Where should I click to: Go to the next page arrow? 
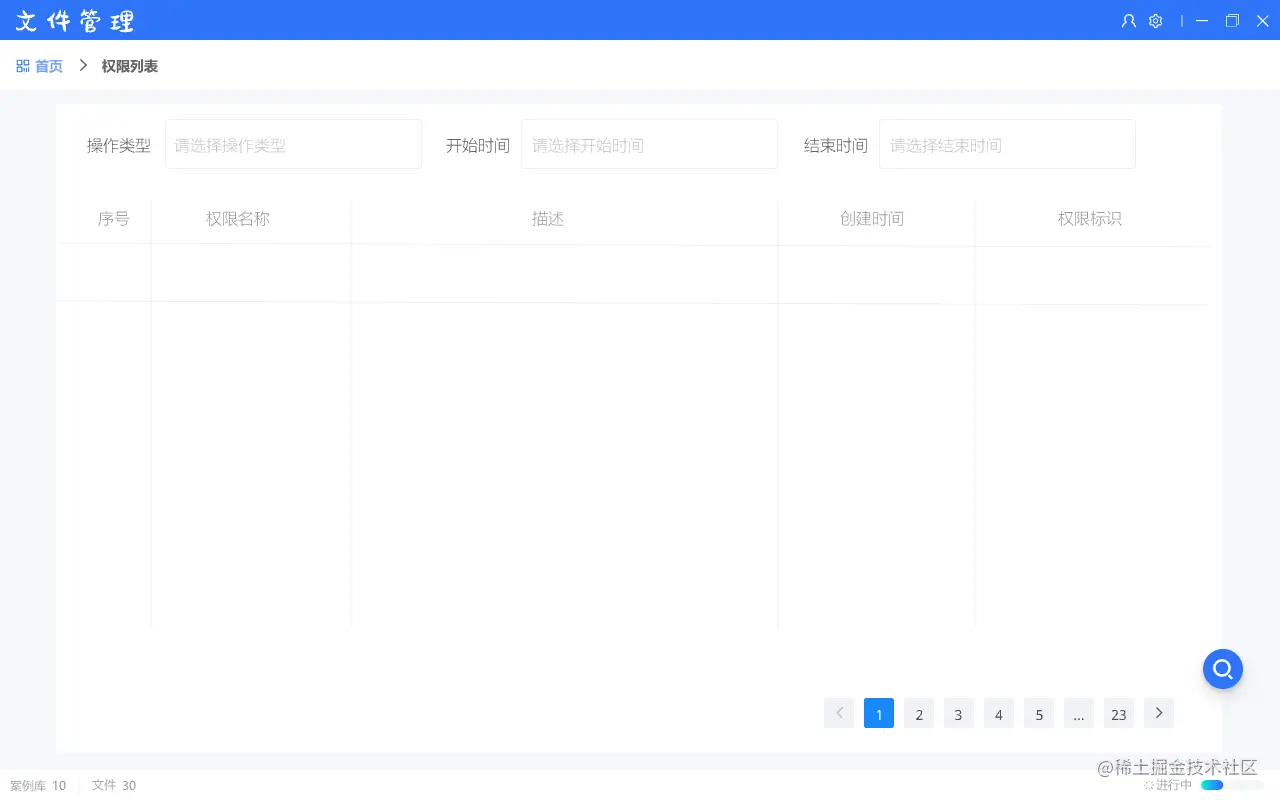1159,713
